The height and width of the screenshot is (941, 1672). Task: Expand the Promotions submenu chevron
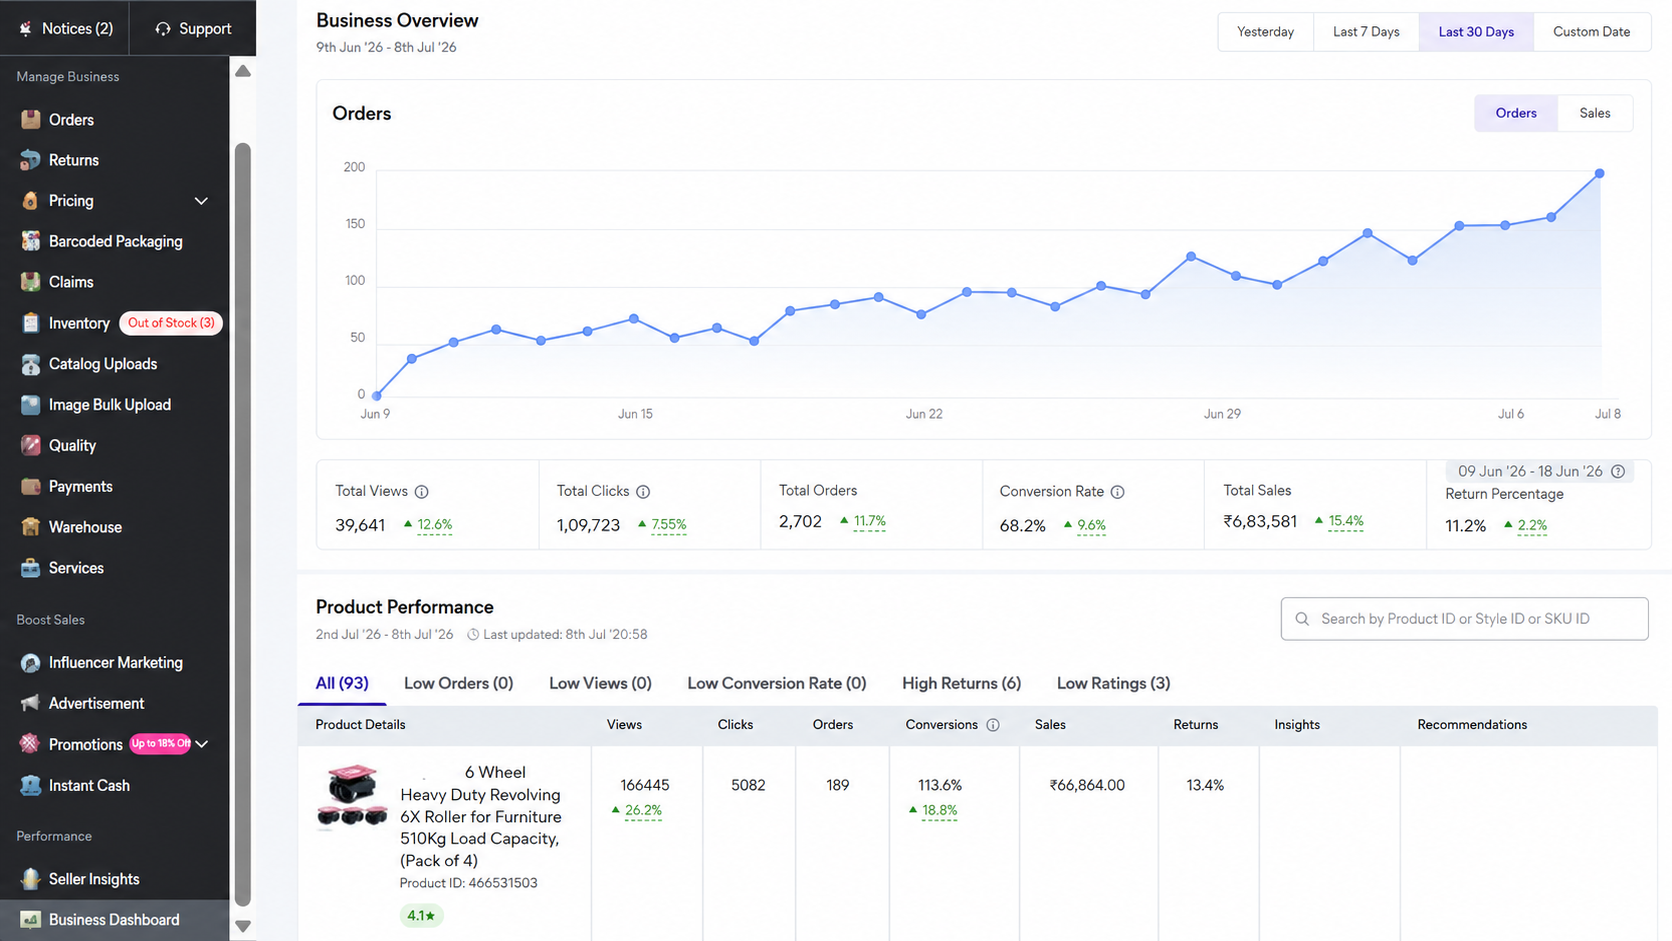[202, 744]
